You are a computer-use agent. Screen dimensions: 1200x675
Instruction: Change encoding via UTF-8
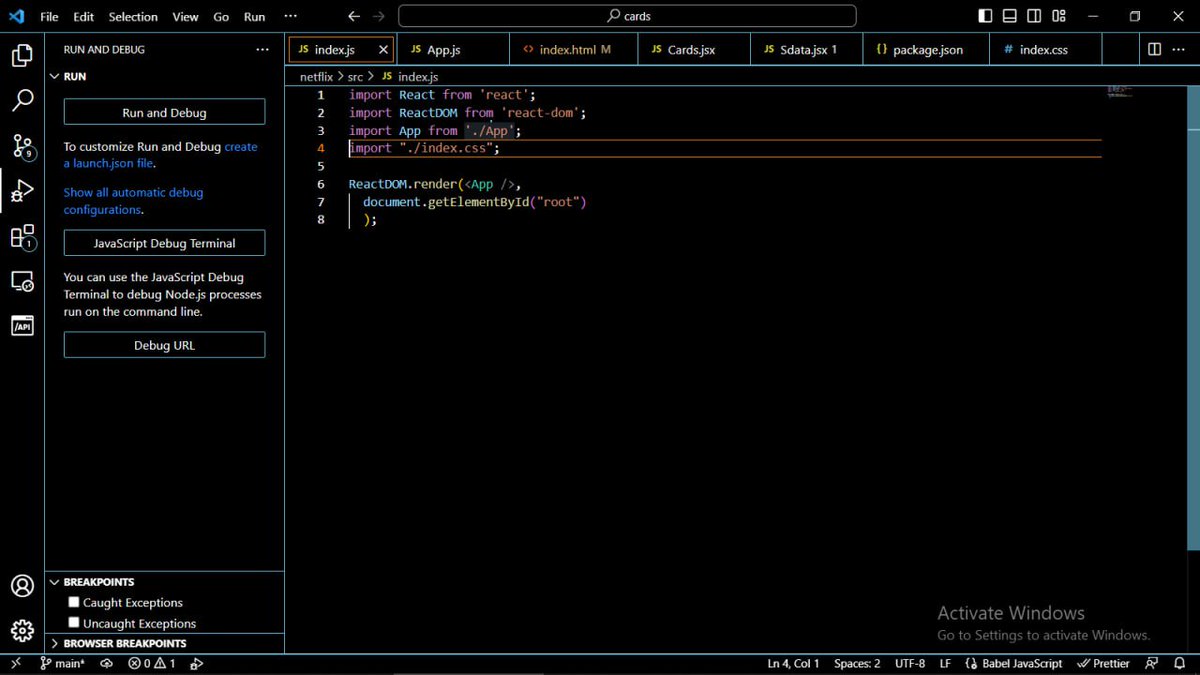click(x=910, y=663)
